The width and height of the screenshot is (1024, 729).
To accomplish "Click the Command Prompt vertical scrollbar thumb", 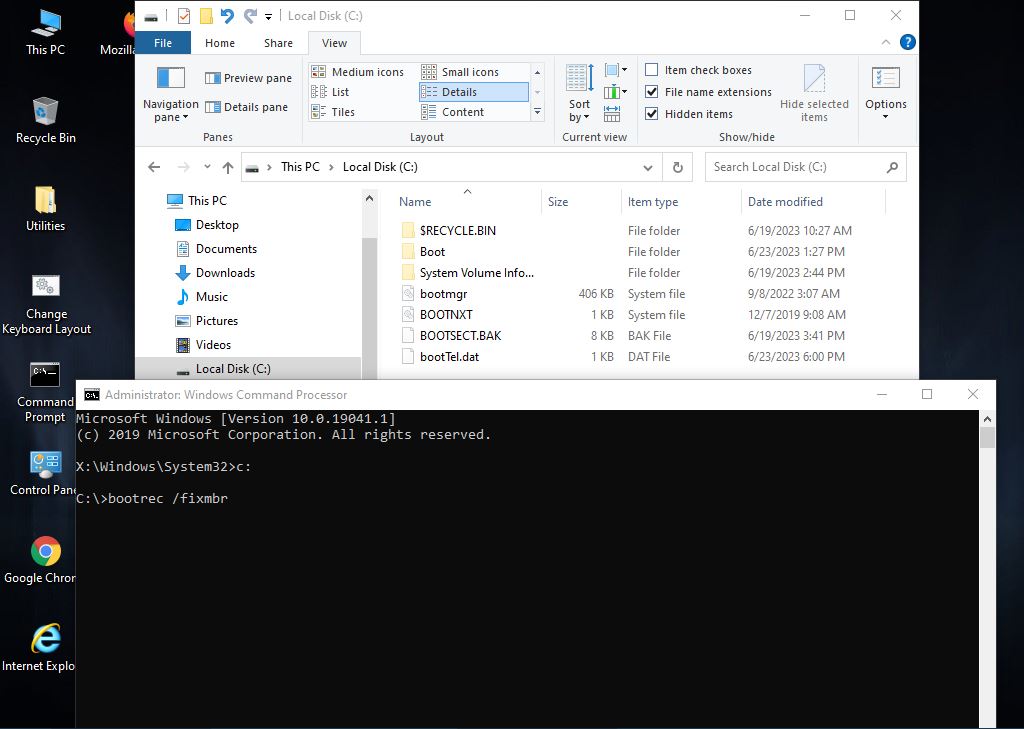I will (987, 438).
